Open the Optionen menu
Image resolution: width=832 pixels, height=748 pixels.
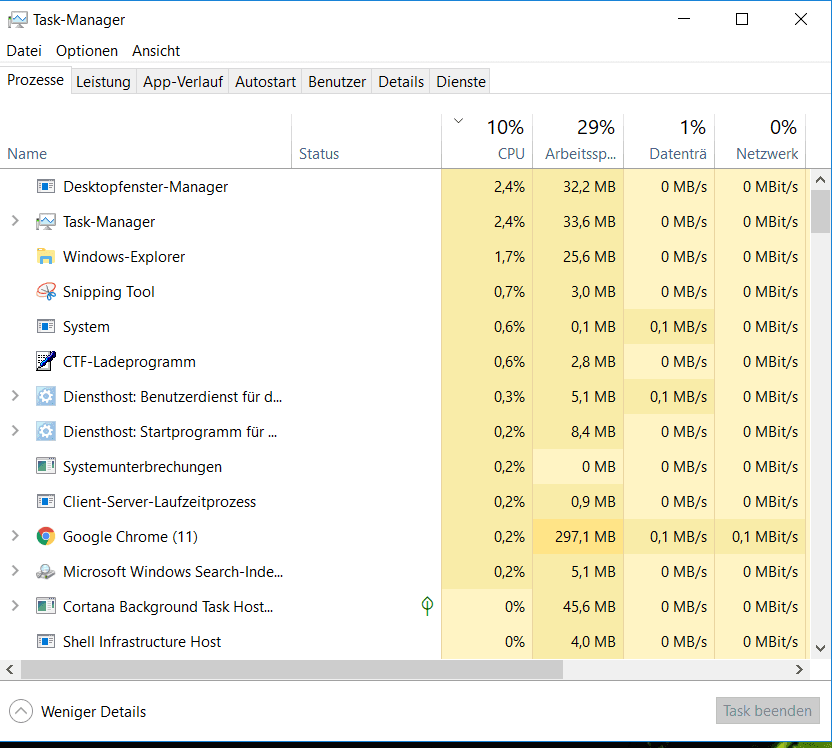point(87,51)
